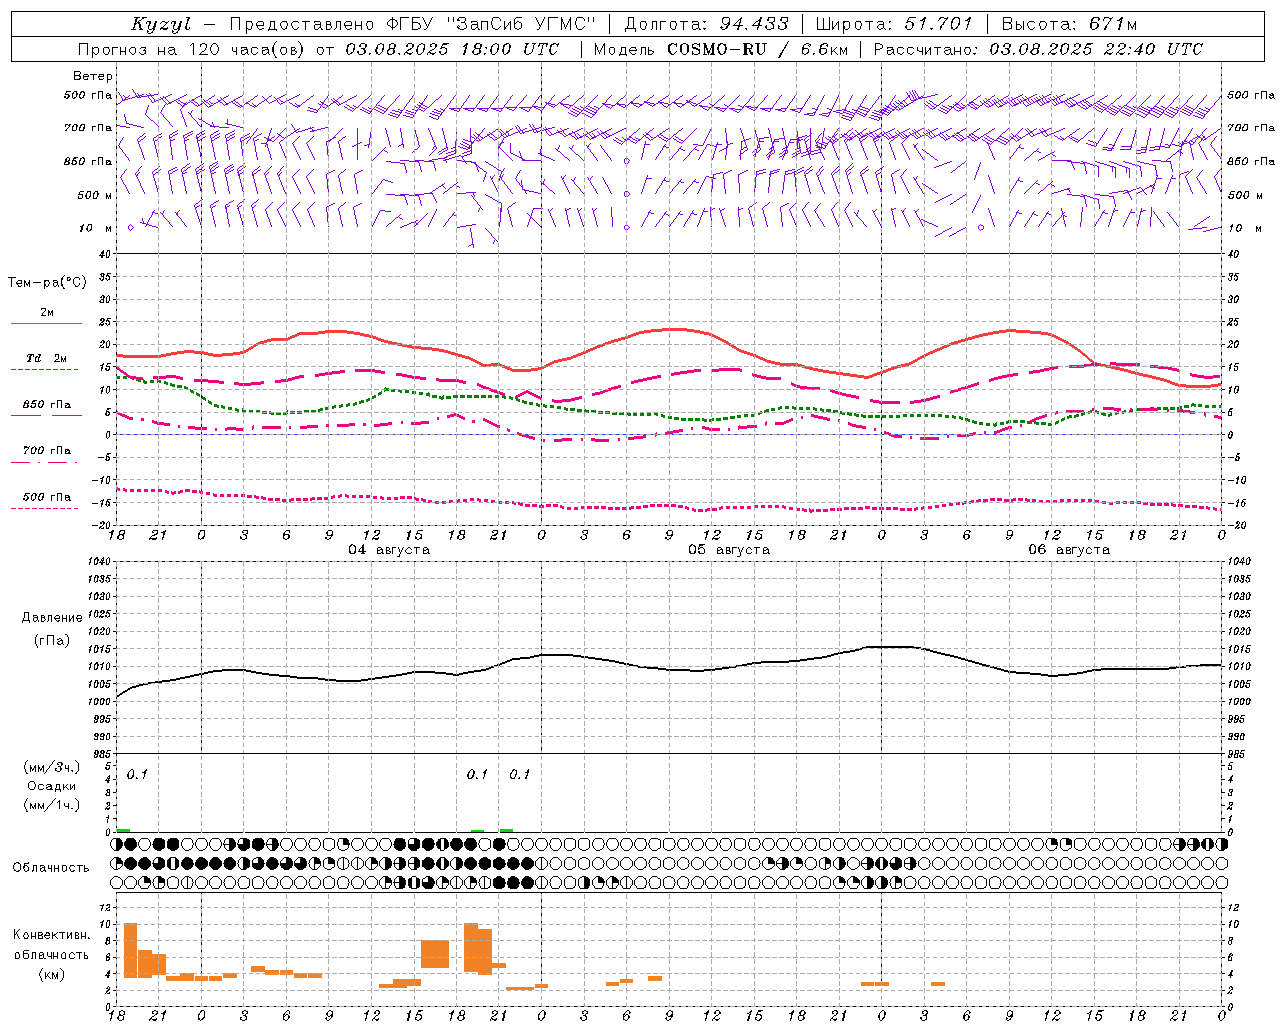1280x1024 pixels.
Task: Click the right-side "10 м" wind label
Action: click(1244, 228)
